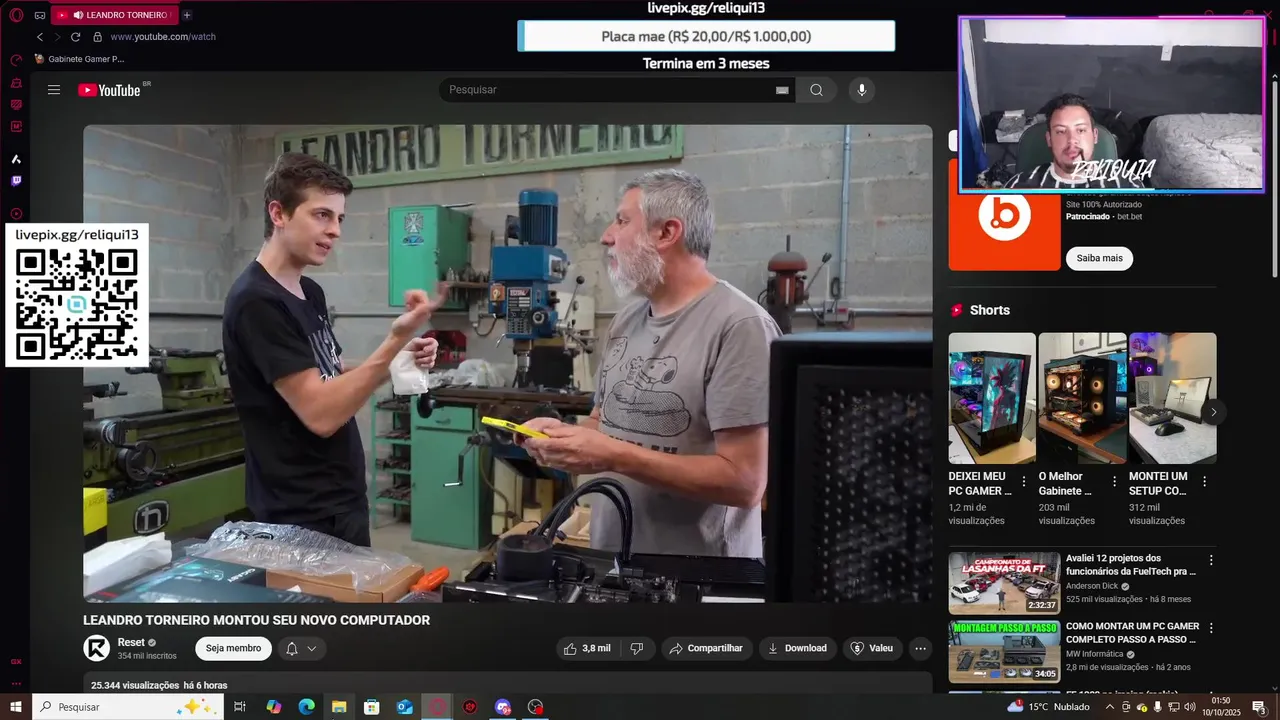Open the Reset channel name link
The image size is (1280, 720).
131,642
